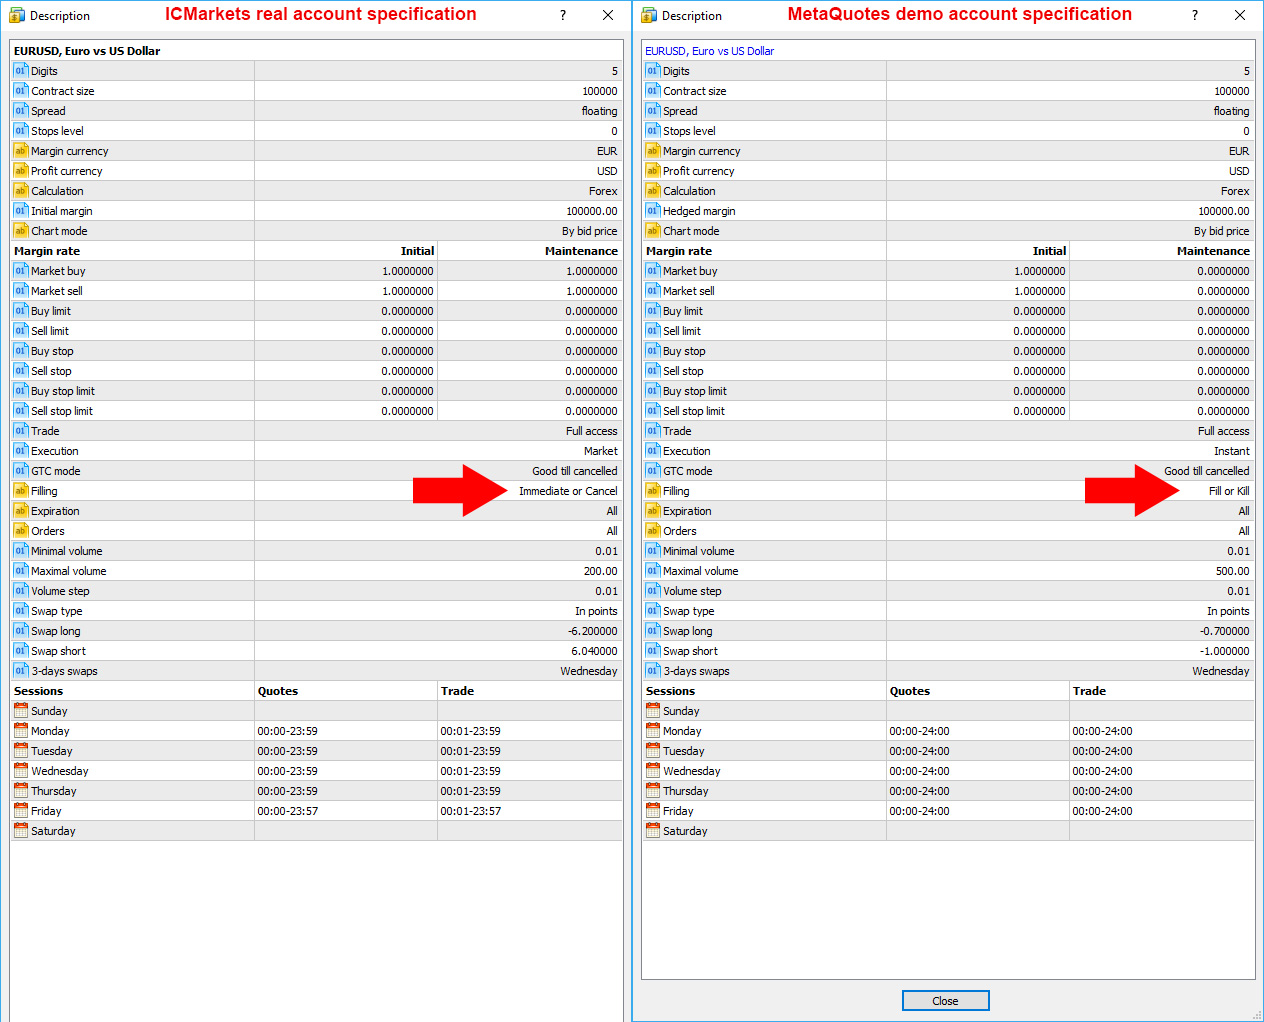The width and height of the screenshot is (1264, 1022).
Task: Select 'Immediate or Cancel' filling value
Action: tap(568, 491)
